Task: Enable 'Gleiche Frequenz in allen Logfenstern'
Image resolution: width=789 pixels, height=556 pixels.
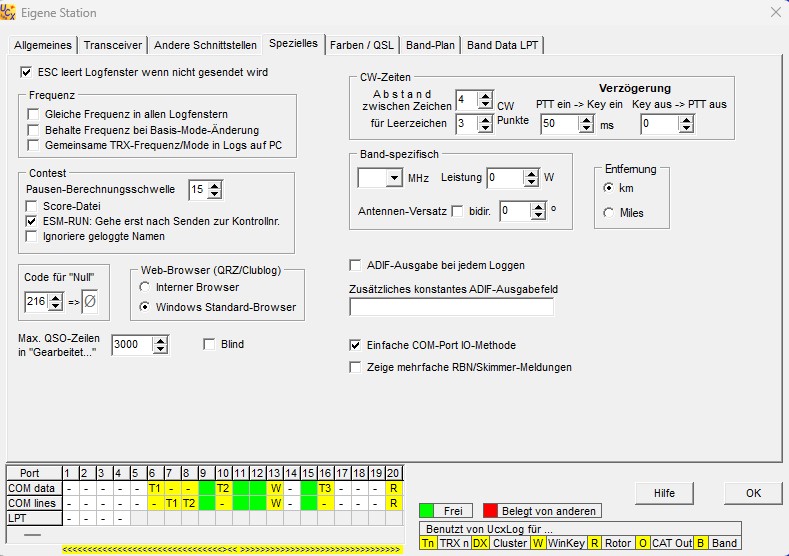Action: tap(34, 115)
